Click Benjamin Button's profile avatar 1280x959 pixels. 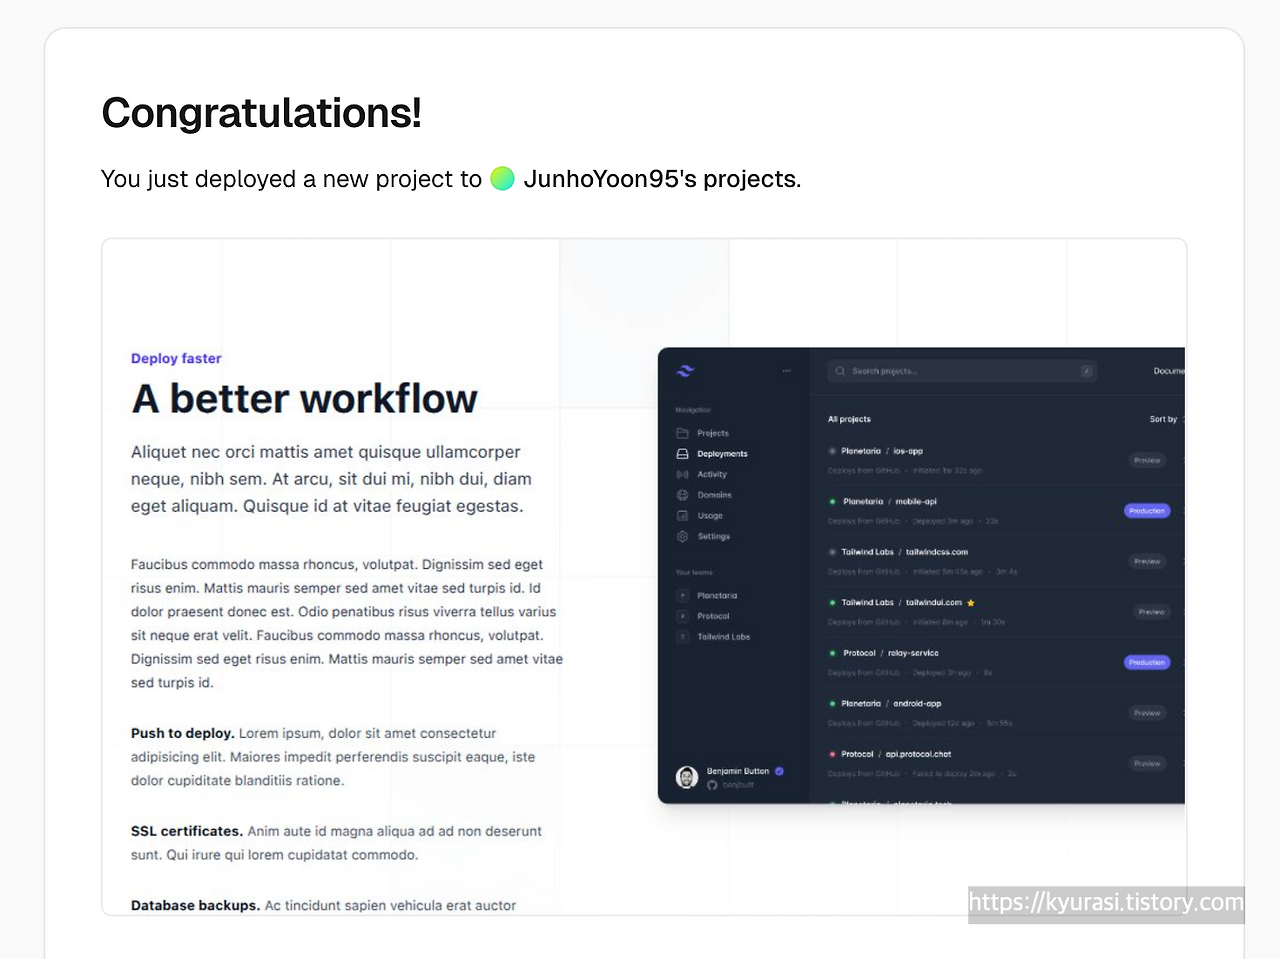point(687,777)
